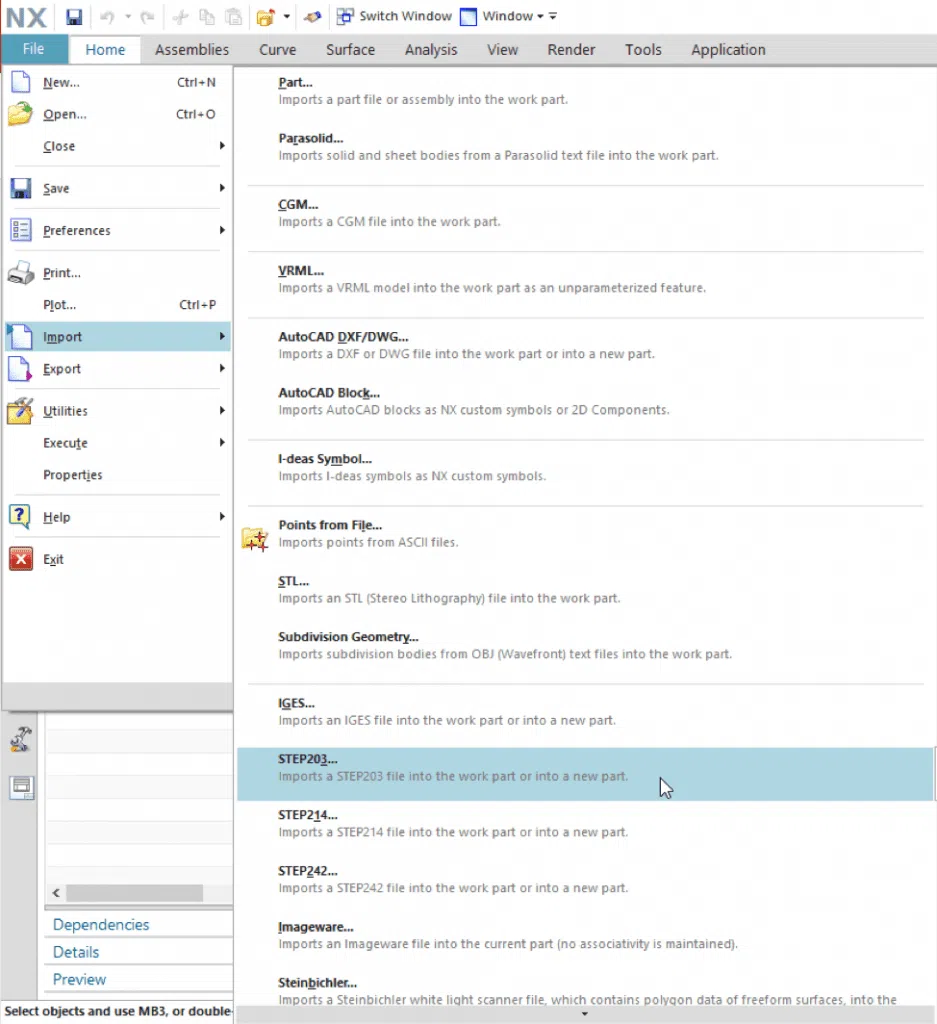Switch to the Curve tab
937x1024 pixels.
278,50
